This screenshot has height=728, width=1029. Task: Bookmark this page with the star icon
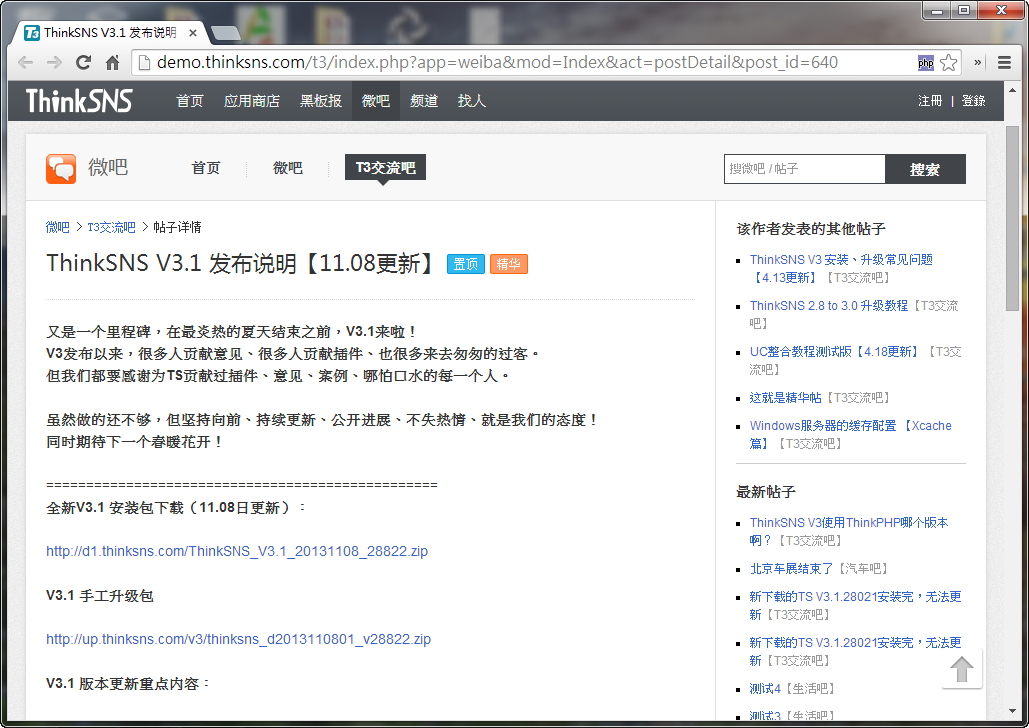(948, 63)
